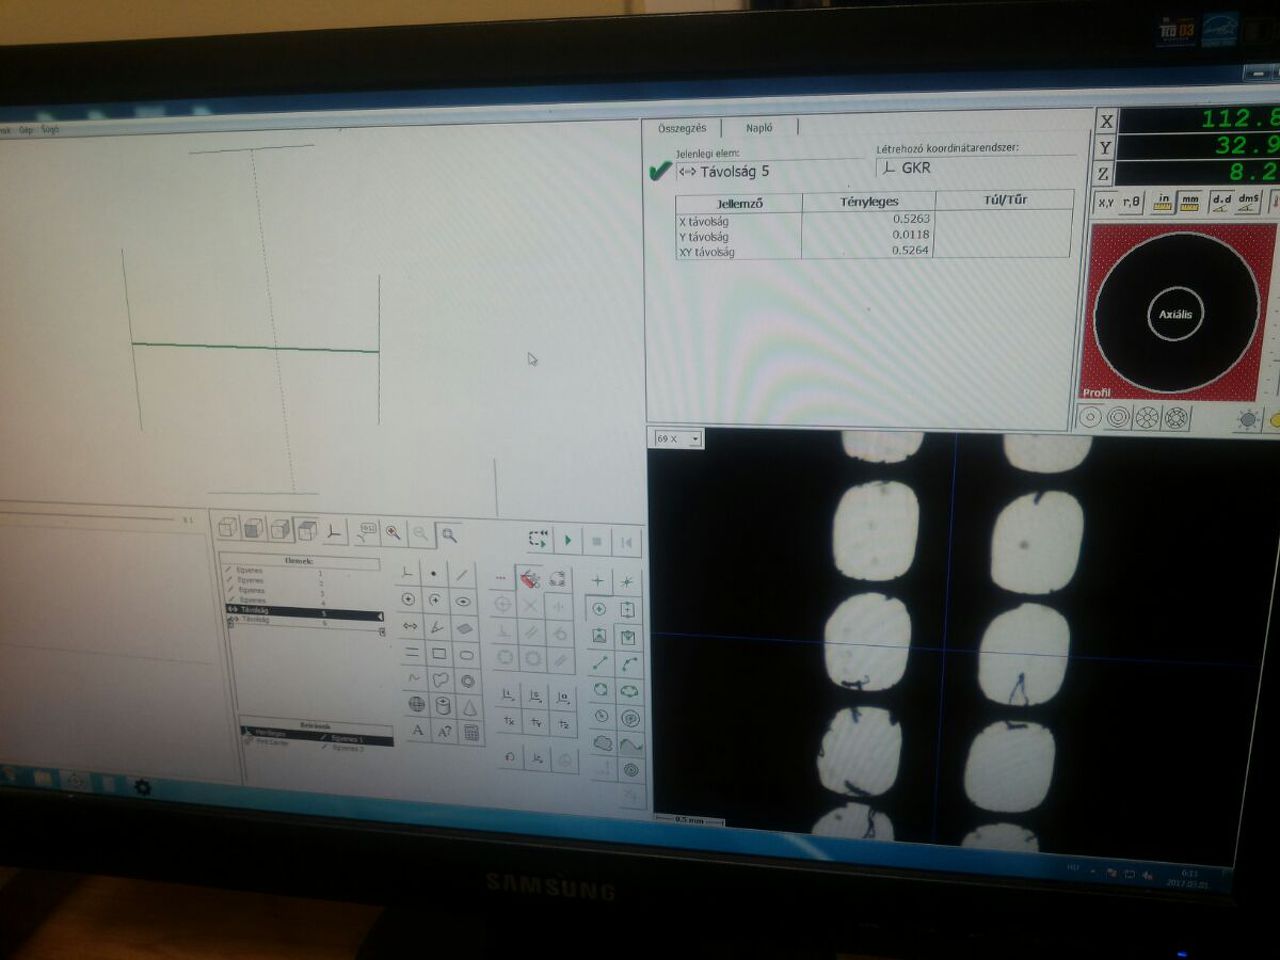Select the text annotation A tool
Image resolution: width=1280 pixels, height=960 pixels.
tap(418, 730)
